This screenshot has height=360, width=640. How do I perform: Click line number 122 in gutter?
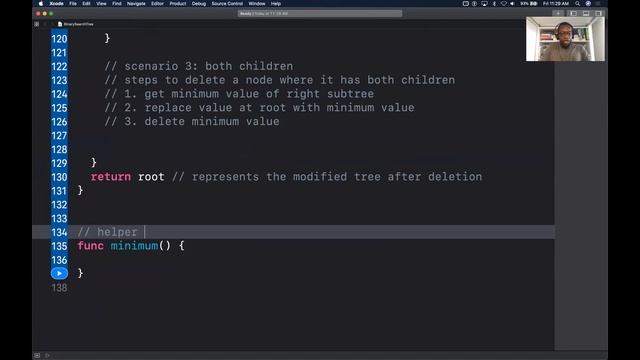point(59,67)
